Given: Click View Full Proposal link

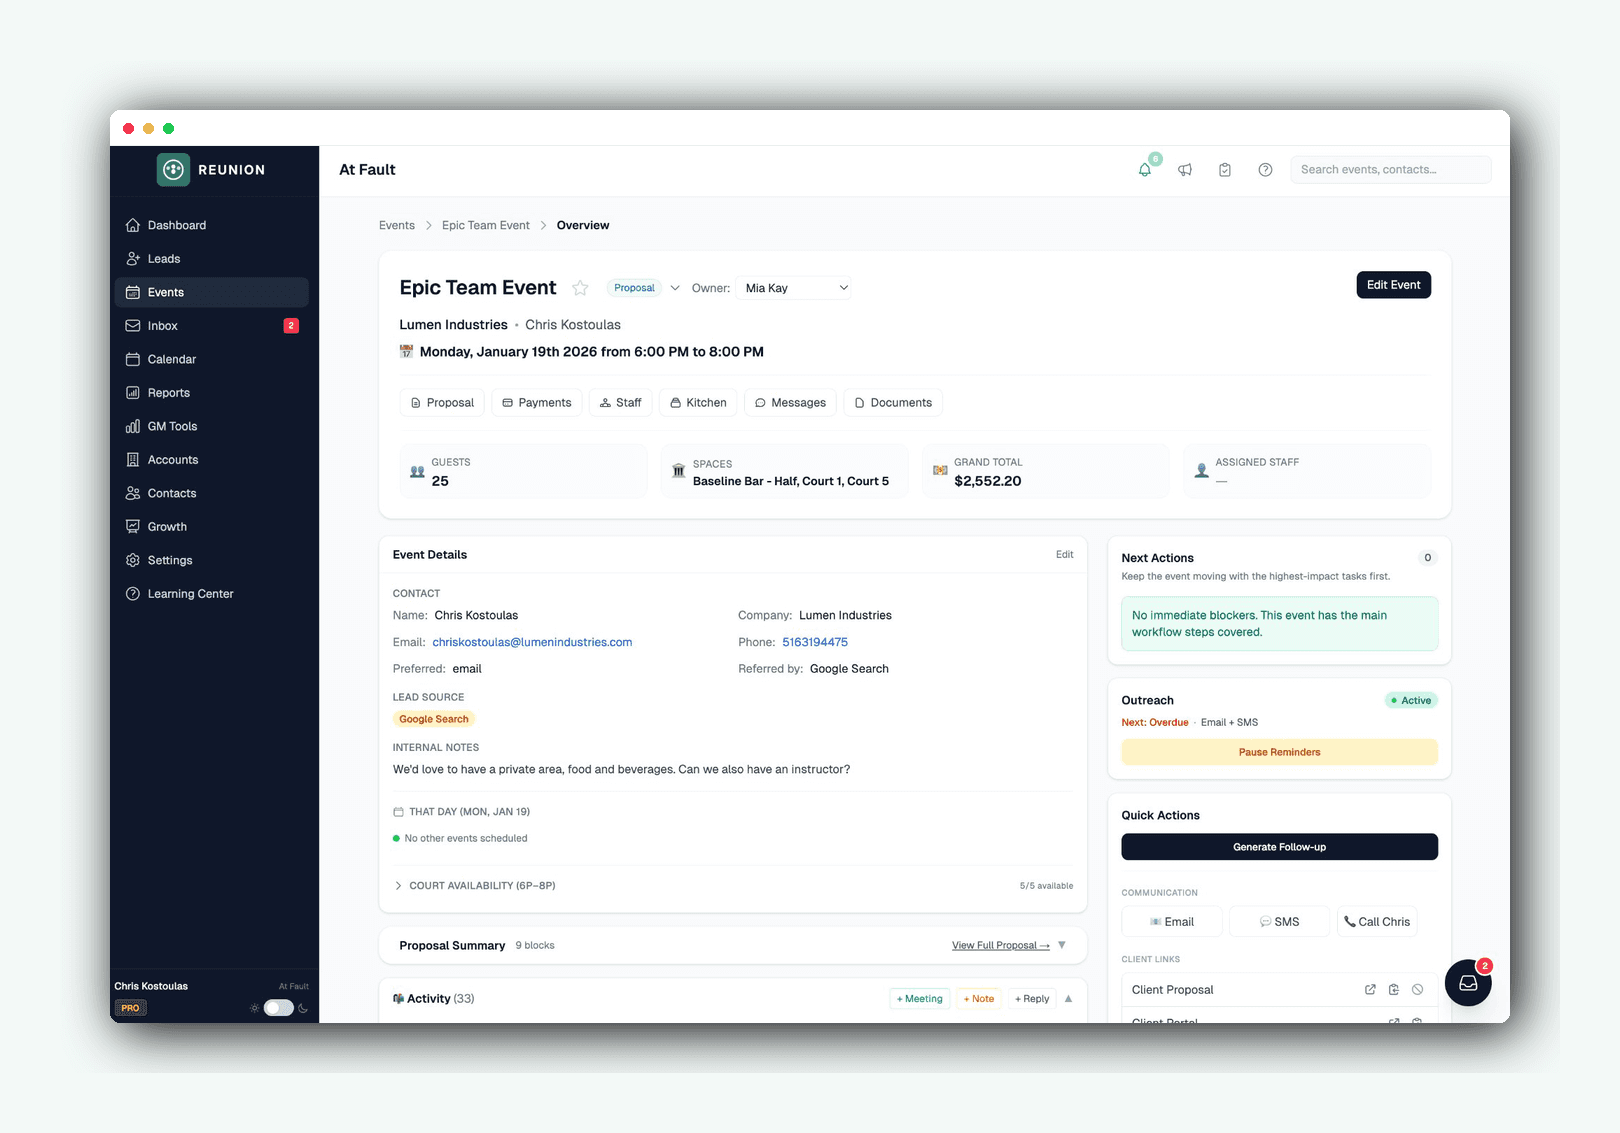Looking at the screenshot, I should [x=1000, y=945].
